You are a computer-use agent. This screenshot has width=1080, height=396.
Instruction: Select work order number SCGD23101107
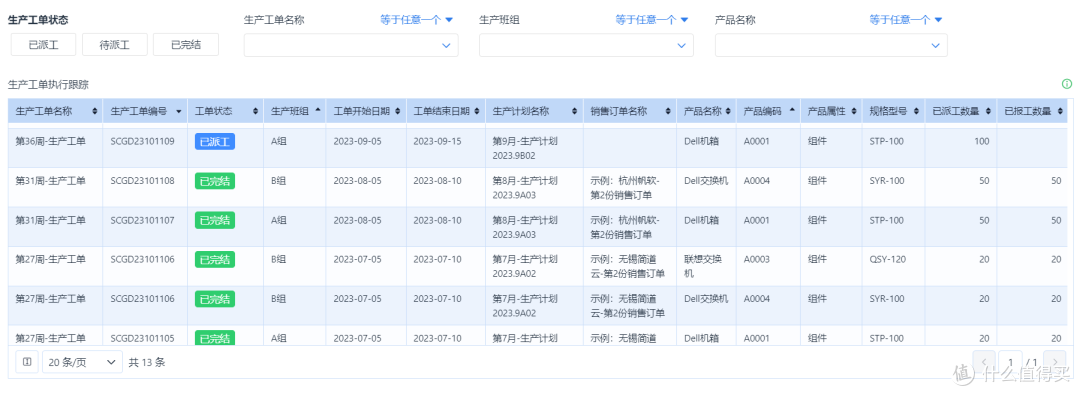pyautogui.click(x=143, y=220)
